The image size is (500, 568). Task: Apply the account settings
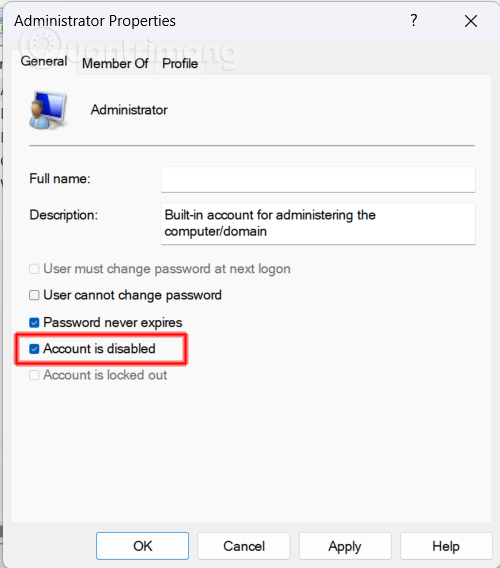[x=345, y=546]
